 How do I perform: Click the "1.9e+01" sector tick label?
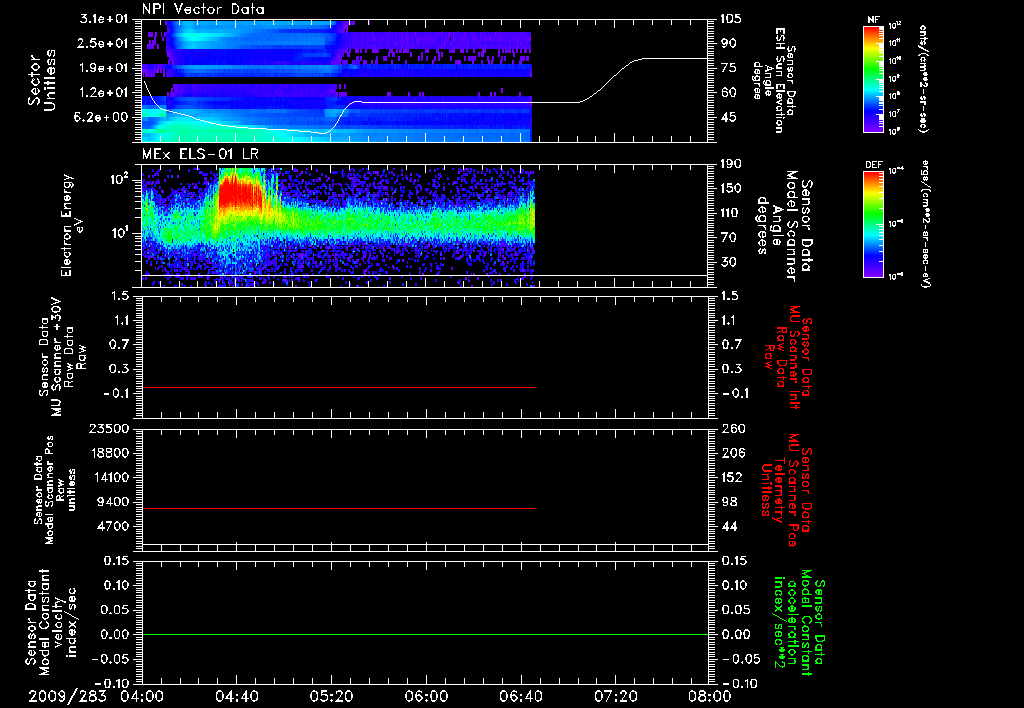(x=105, y=68)
